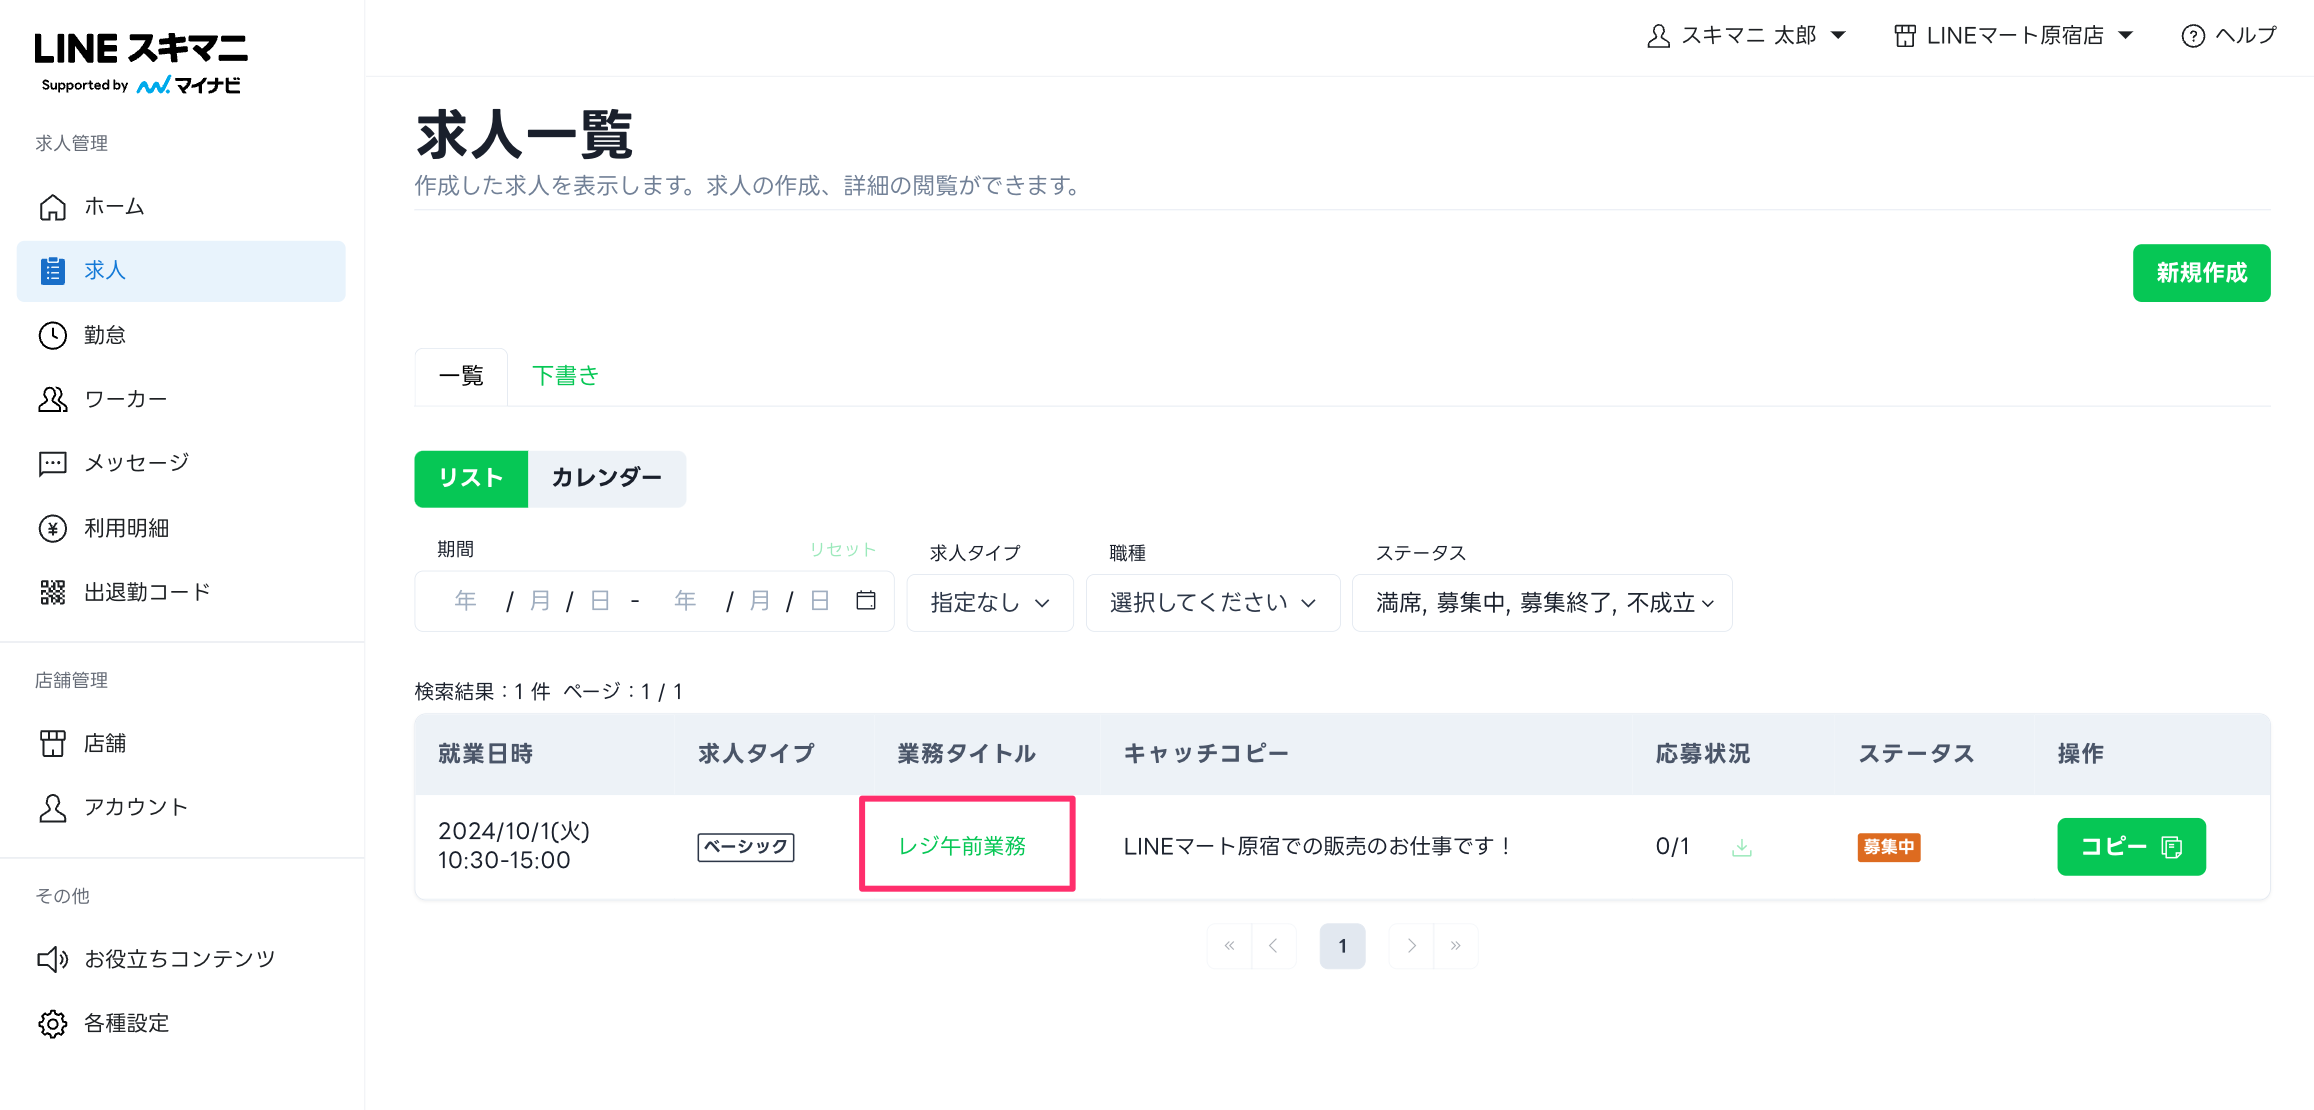Switch to the 下書き tab
Image resolution: width=2314 pixels, height=1110 pixels.
point(565,376)
